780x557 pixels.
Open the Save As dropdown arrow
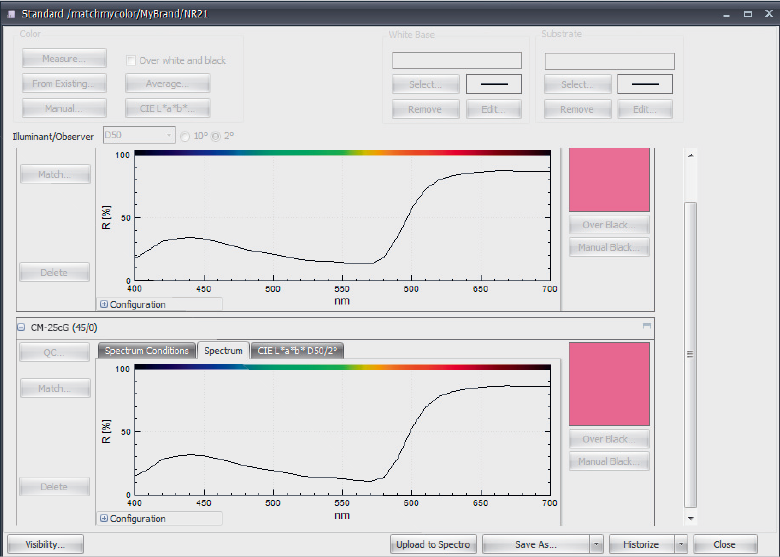pyautogui.click(x=596, y=544)
